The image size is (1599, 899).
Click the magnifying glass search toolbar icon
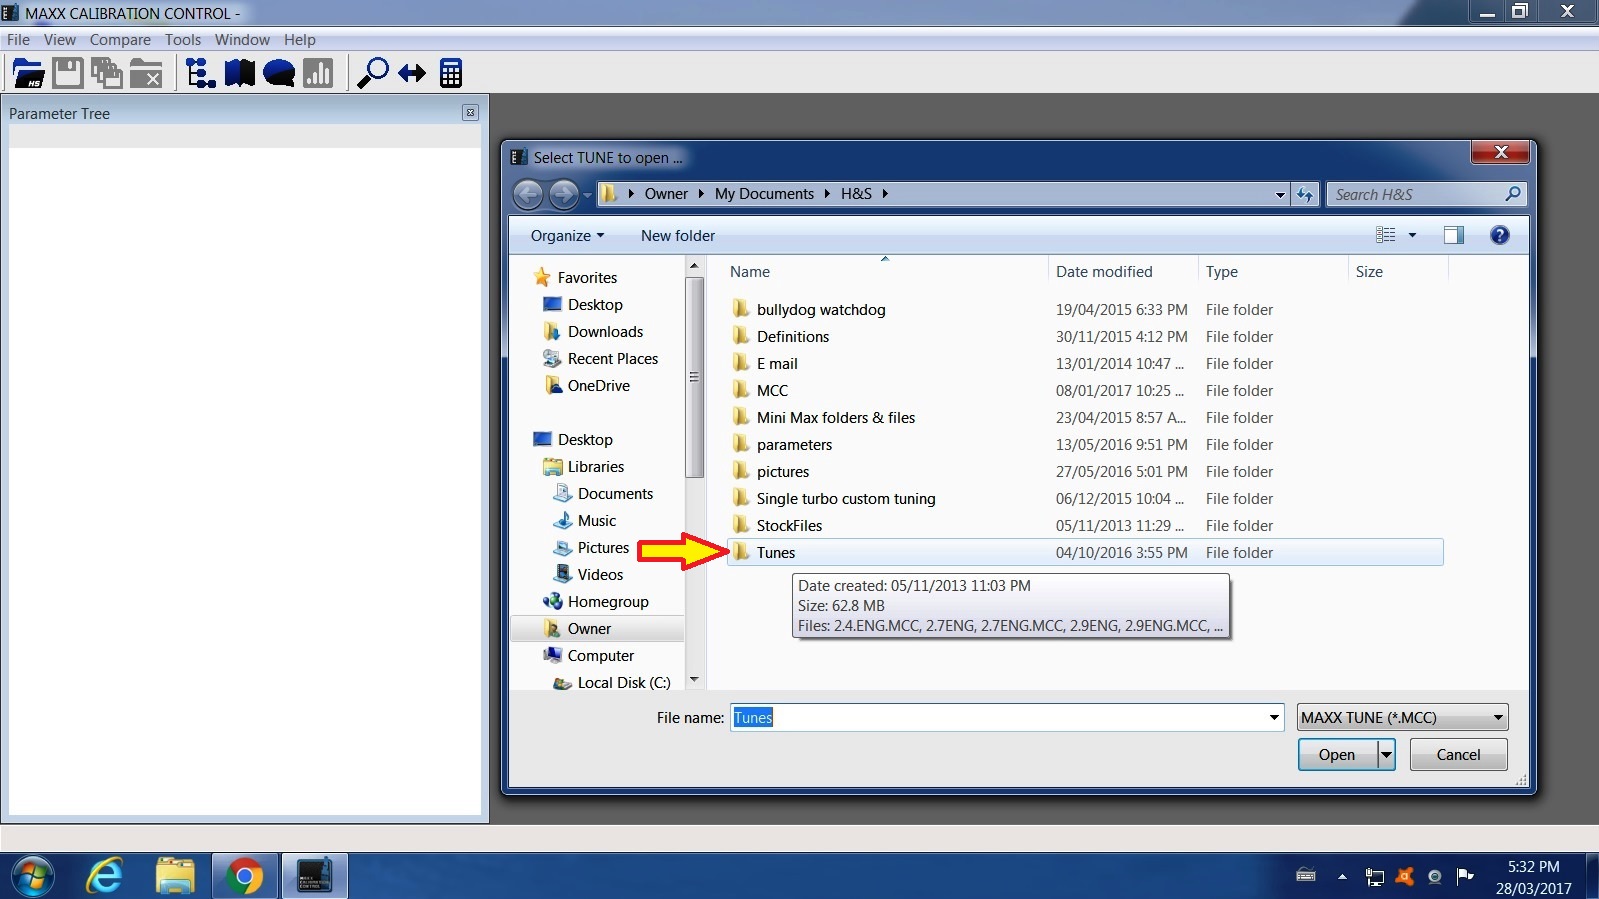372,73
